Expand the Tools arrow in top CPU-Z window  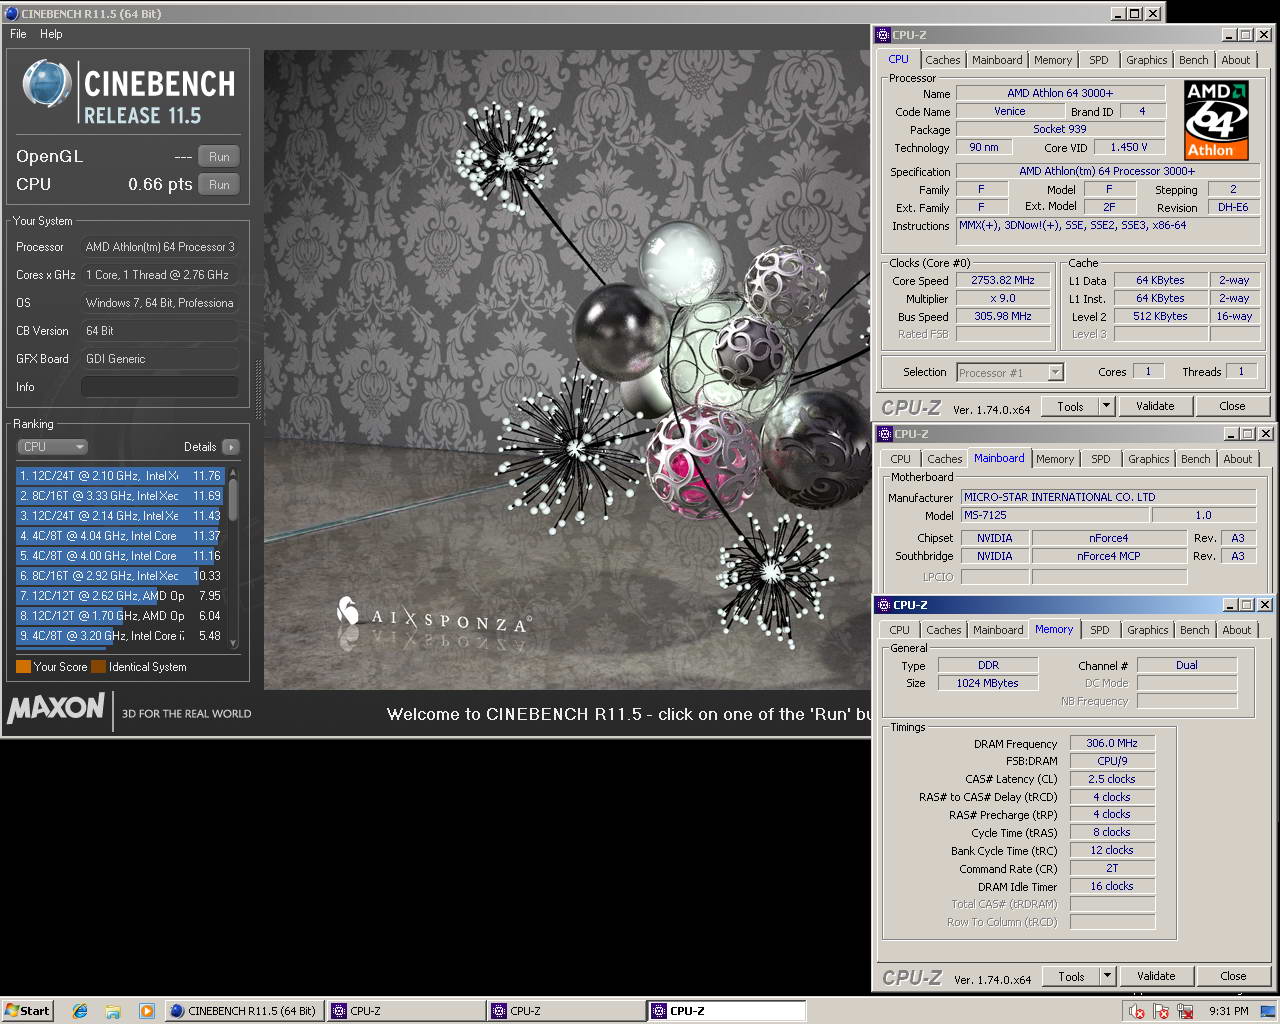coord(1106,406)
